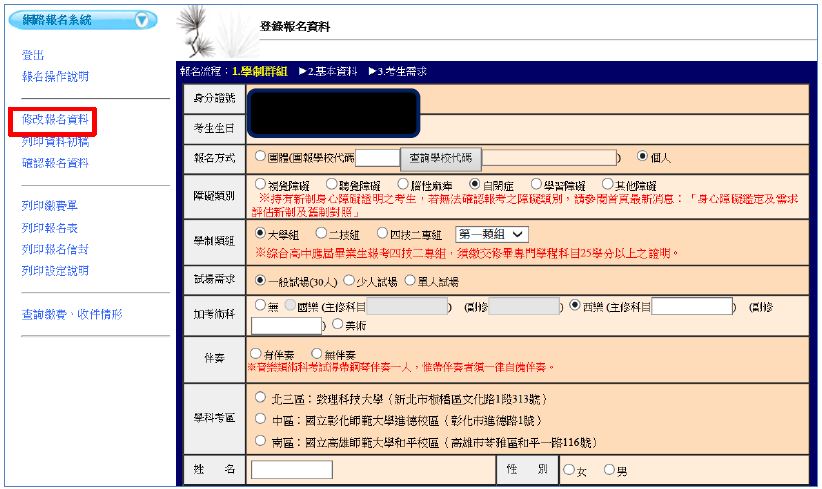Image resolution: width=822 pixels, height=489 pixels.
Task: Select 腦性麻痺 radio button
Action: point(403,184)
